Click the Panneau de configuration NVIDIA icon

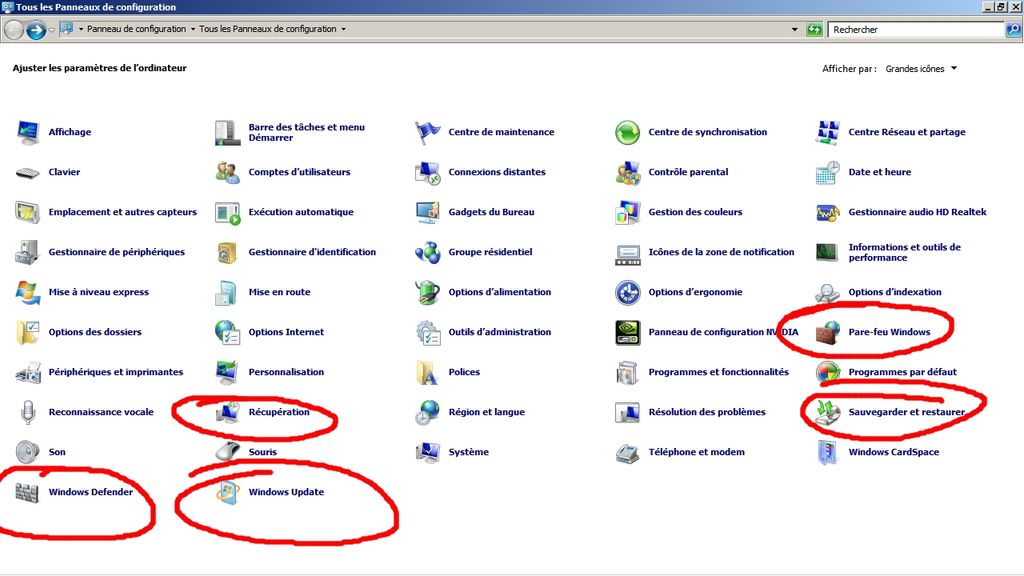pos(628,332)
